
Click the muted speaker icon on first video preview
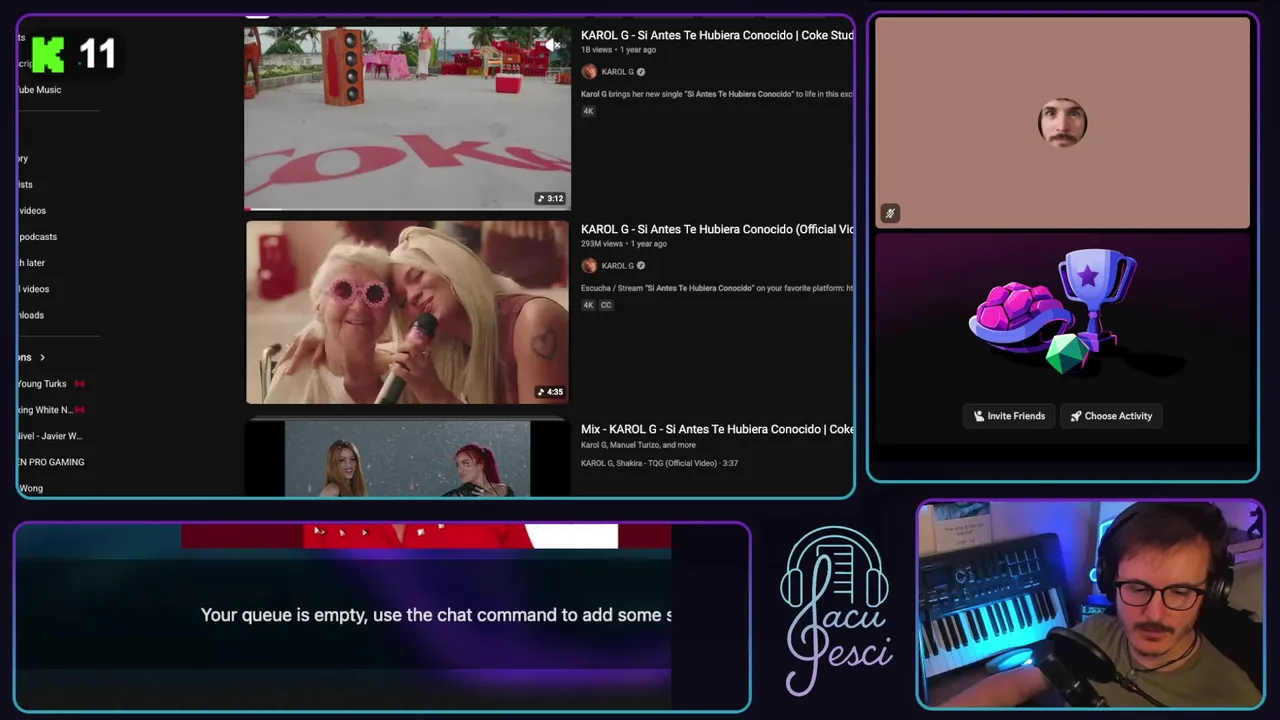point(552,45)
